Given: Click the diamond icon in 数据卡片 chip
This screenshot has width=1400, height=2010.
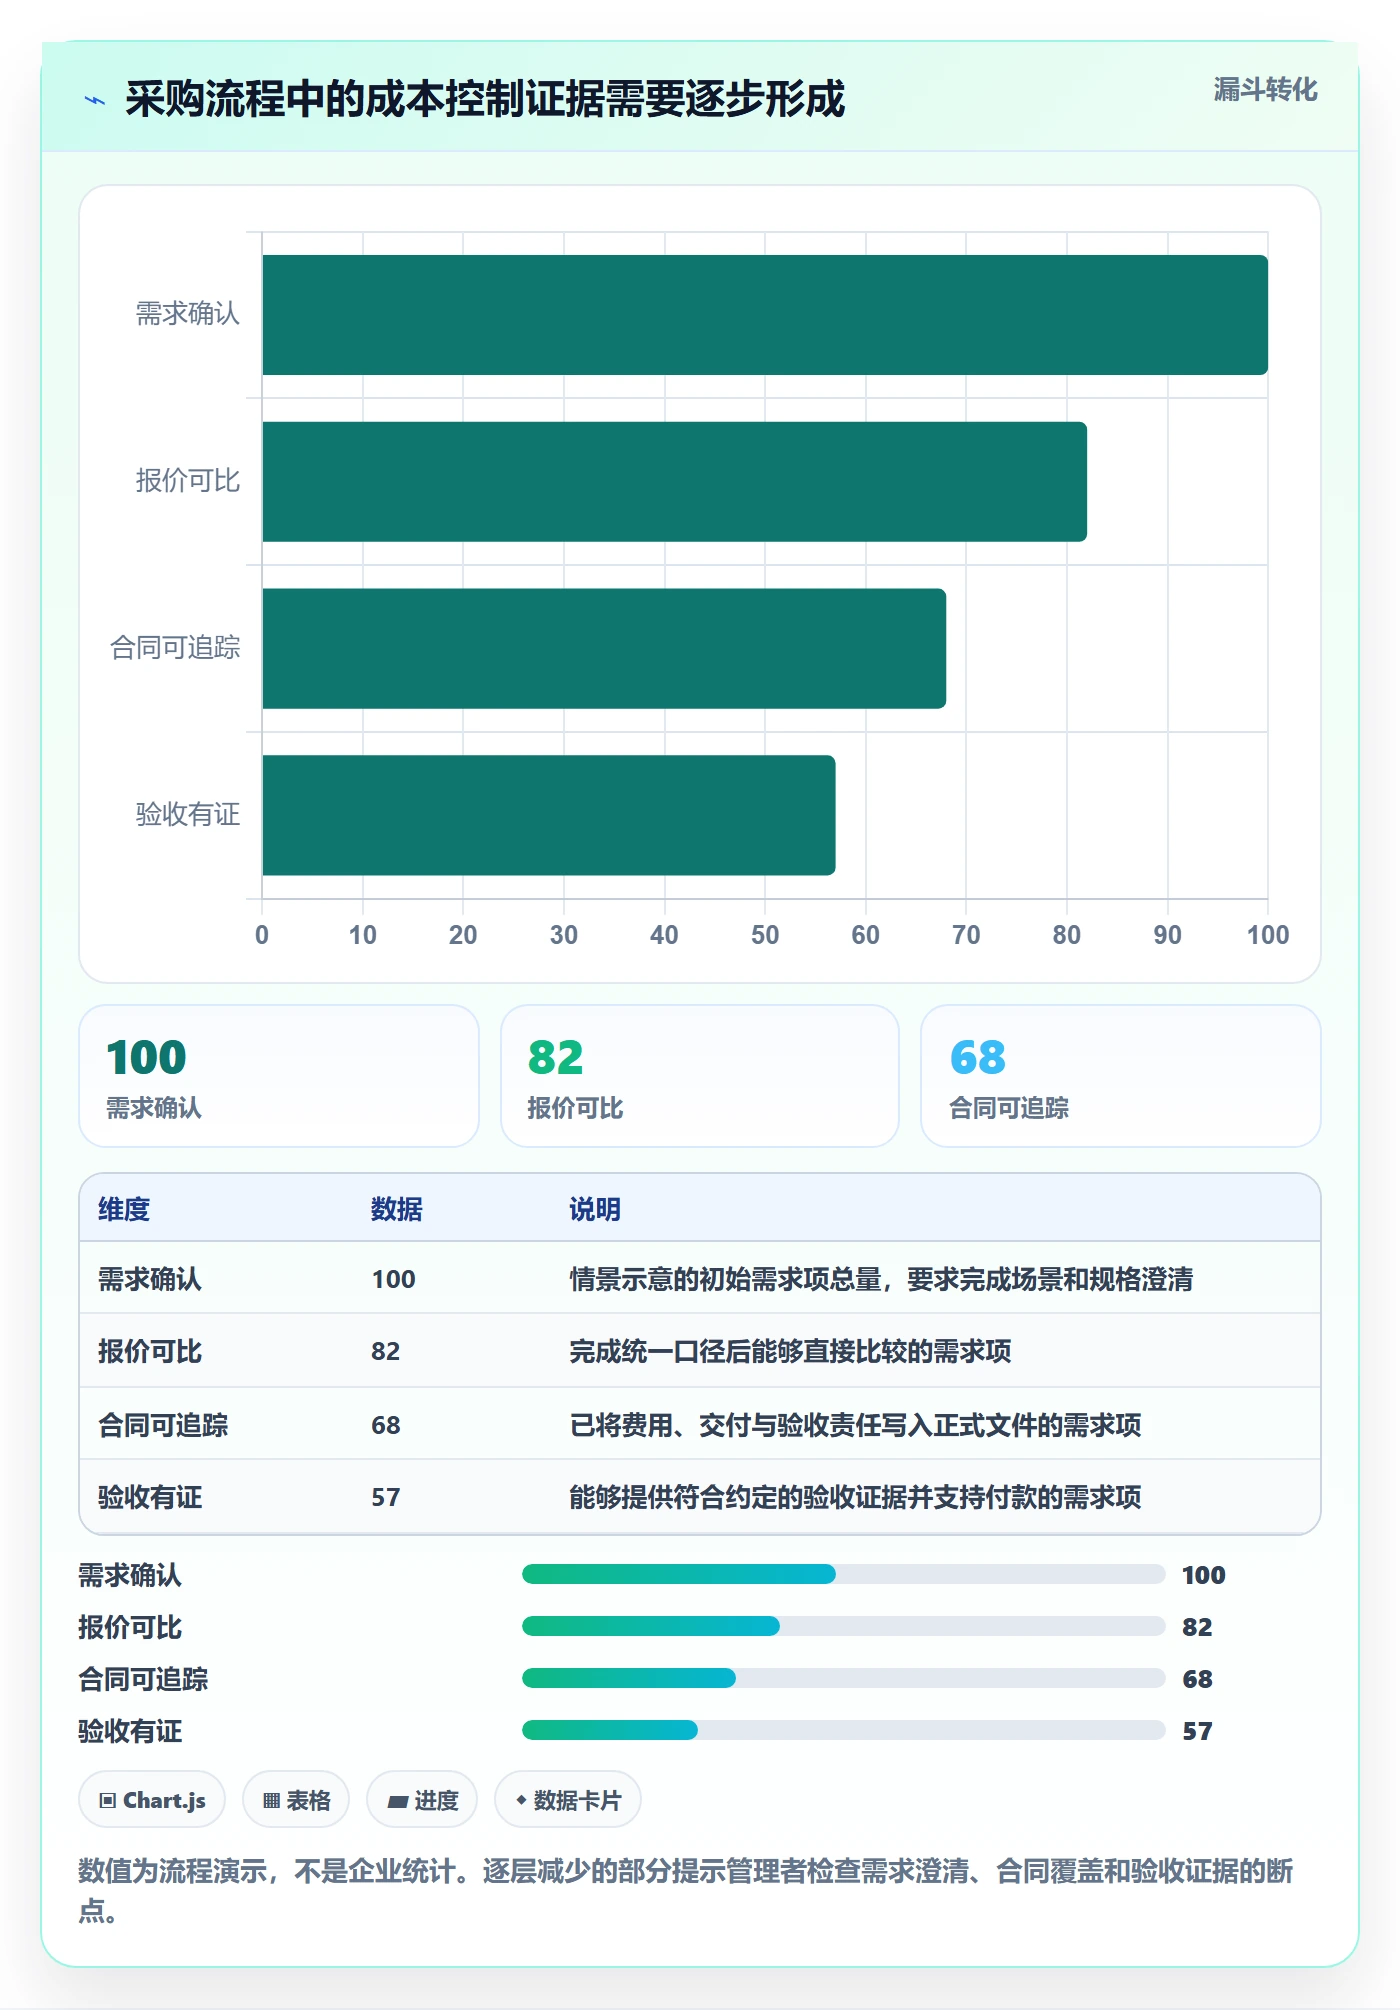Looking at the screenshot, I should click(521, 1800).
